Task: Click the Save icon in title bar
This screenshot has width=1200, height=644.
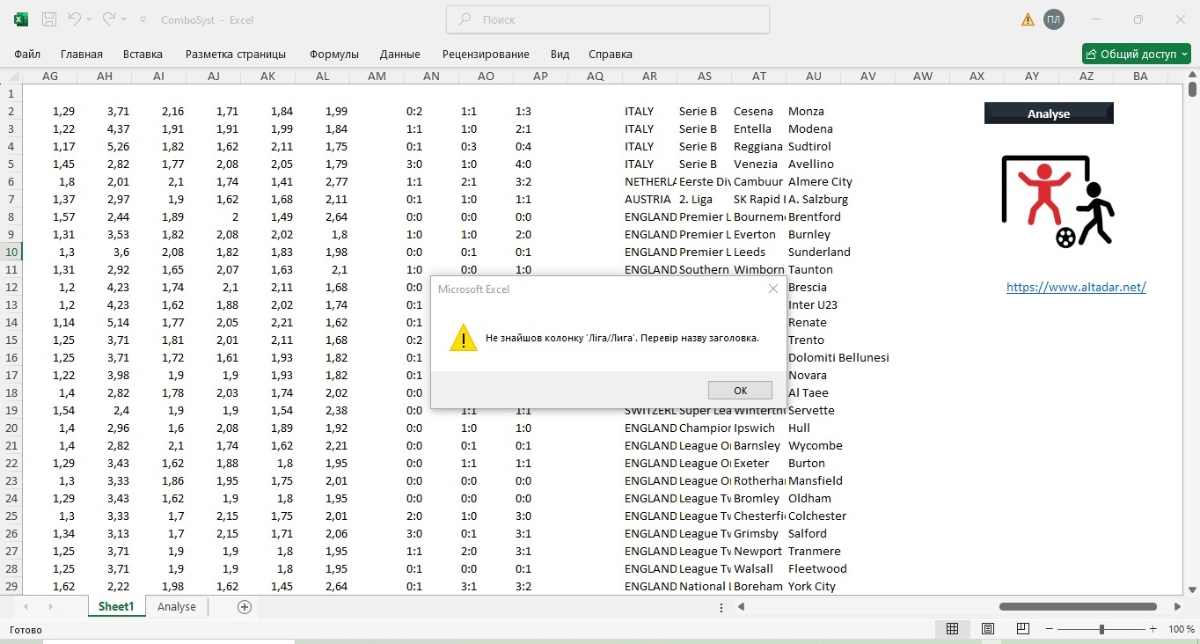Action: pyautogui.click(x=48, y=19)
